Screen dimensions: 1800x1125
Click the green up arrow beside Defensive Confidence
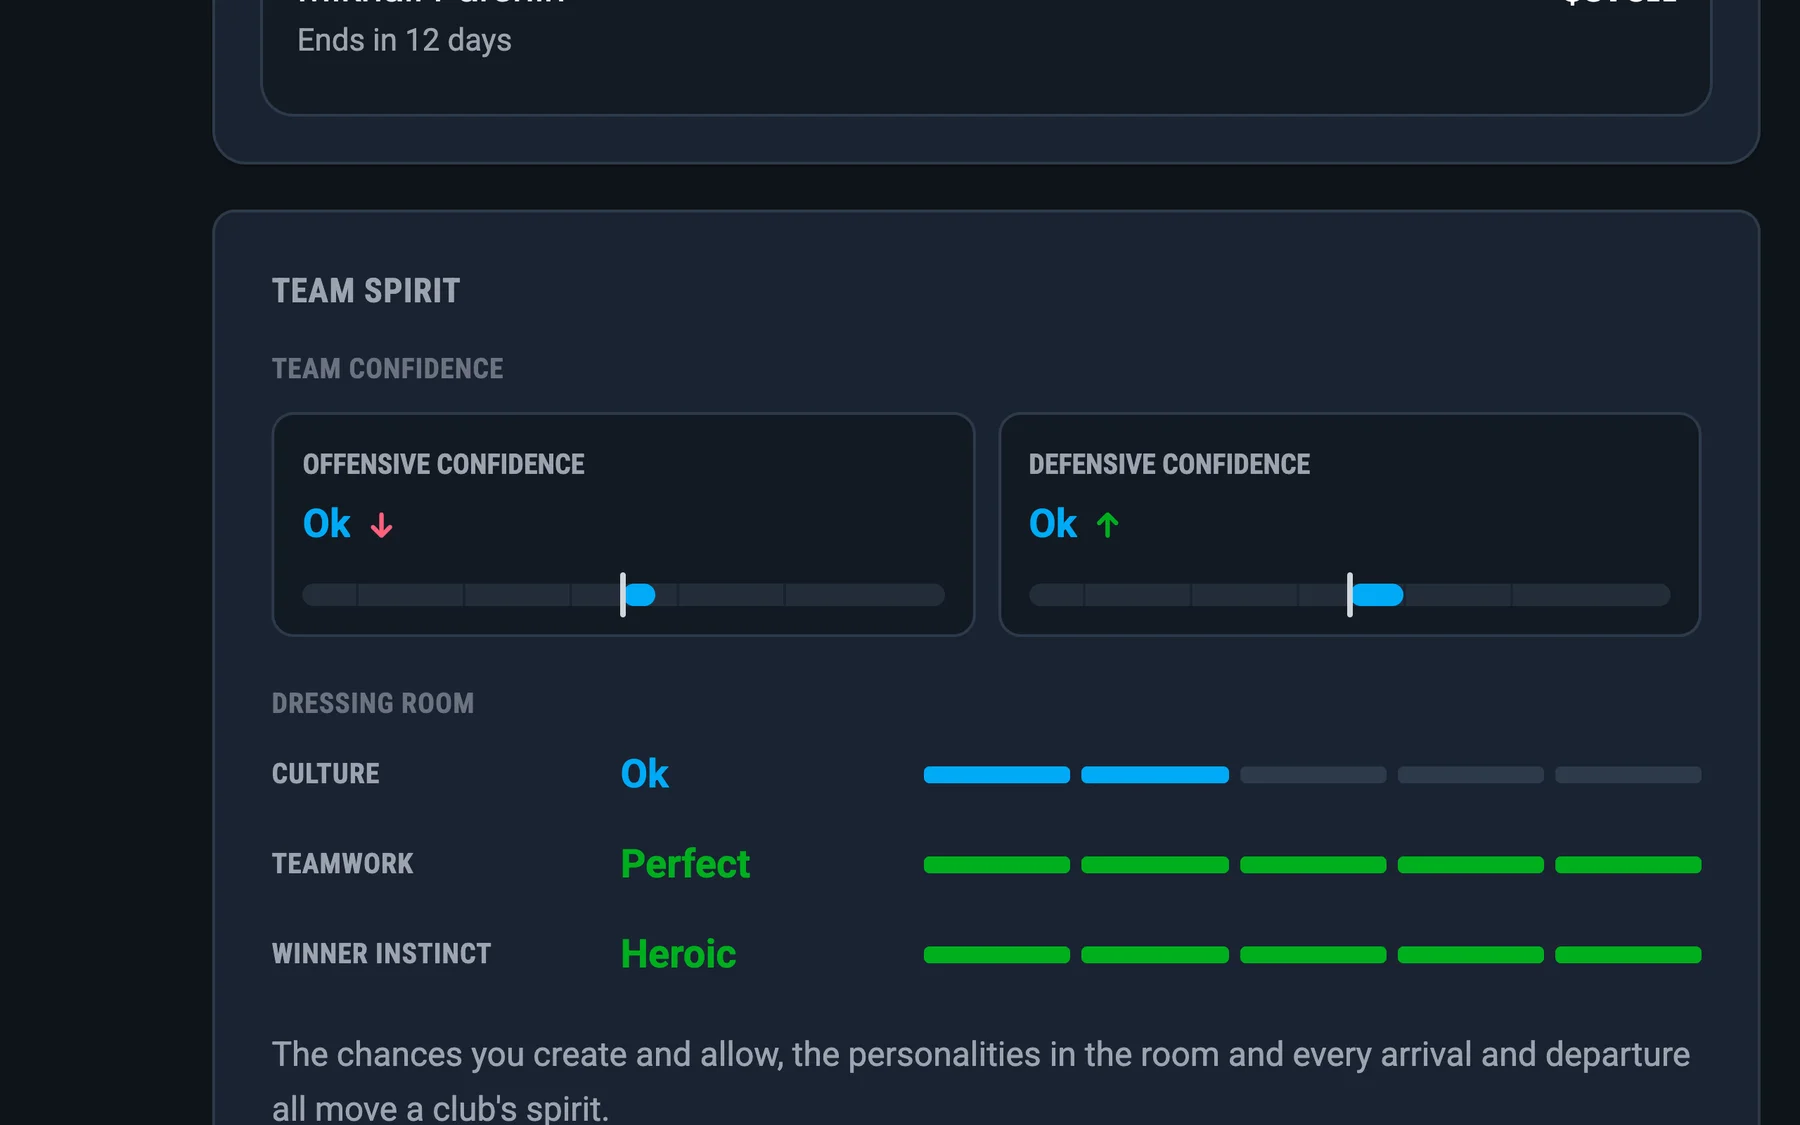(1107, 525)
